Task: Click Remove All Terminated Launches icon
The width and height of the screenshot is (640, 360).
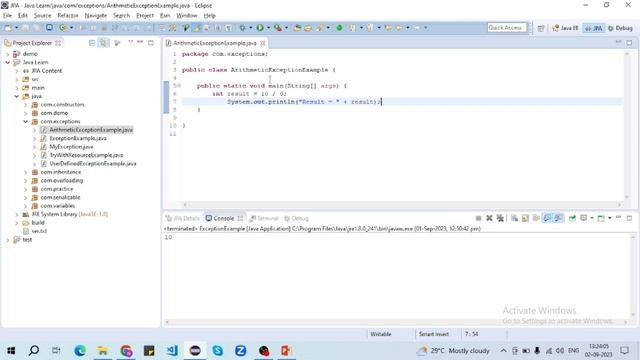Action: click(500, 218)
